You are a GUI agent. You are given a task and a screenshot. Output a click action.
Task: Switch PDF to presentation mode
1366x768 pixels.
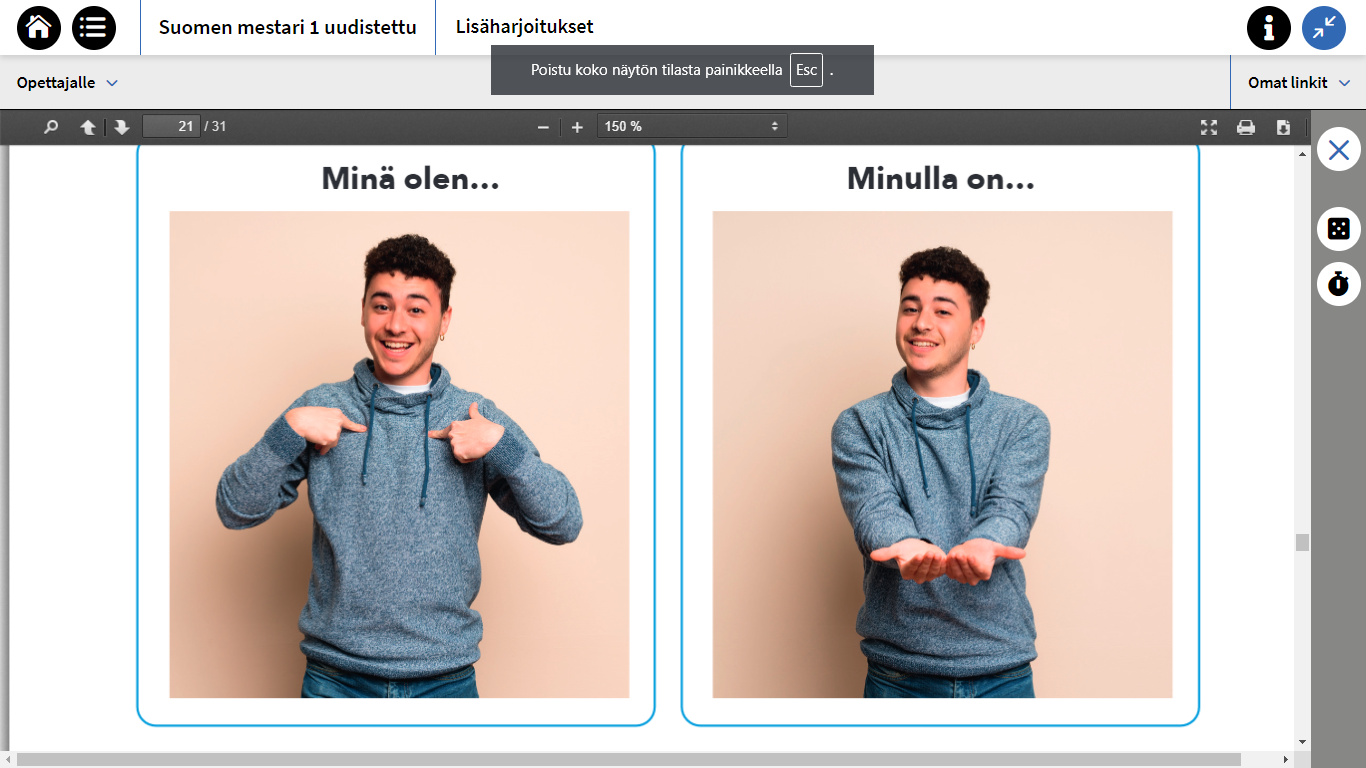(x=1209, y=127)
